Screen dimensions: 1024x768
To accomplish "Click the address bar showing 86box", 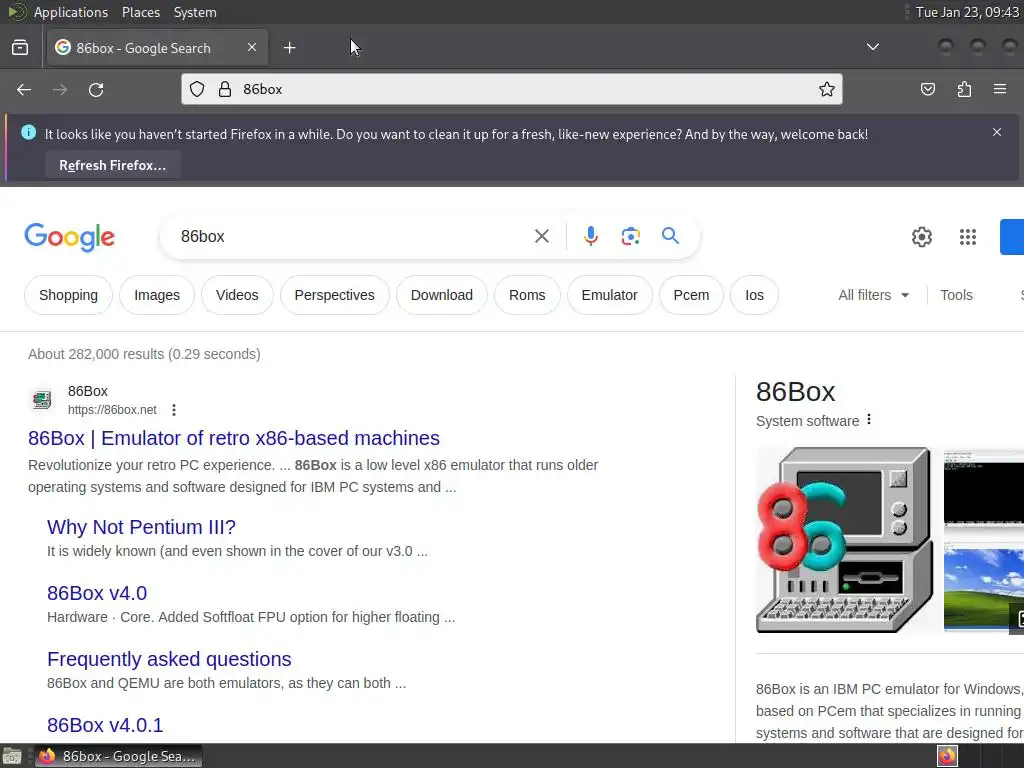I will point(511,89).
